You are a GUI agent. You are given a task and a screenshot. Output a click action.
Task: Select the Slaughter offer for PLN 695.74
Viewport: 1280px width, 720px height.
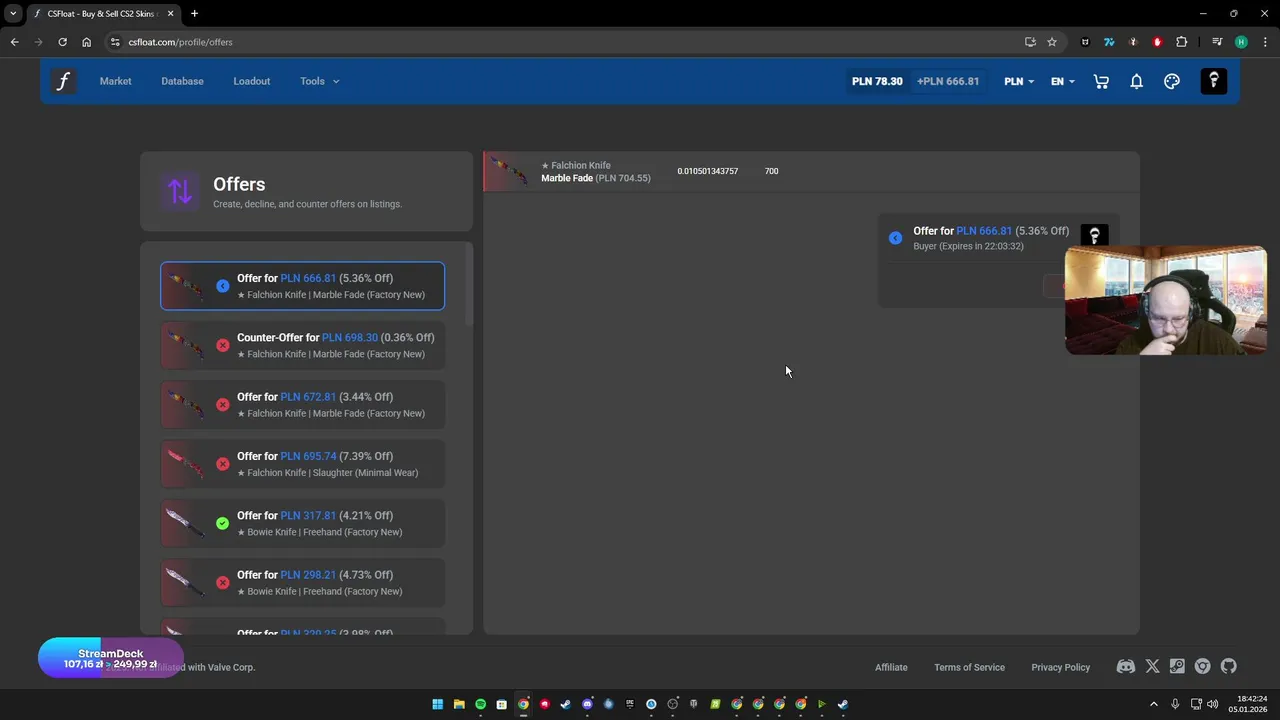point(302,464)
